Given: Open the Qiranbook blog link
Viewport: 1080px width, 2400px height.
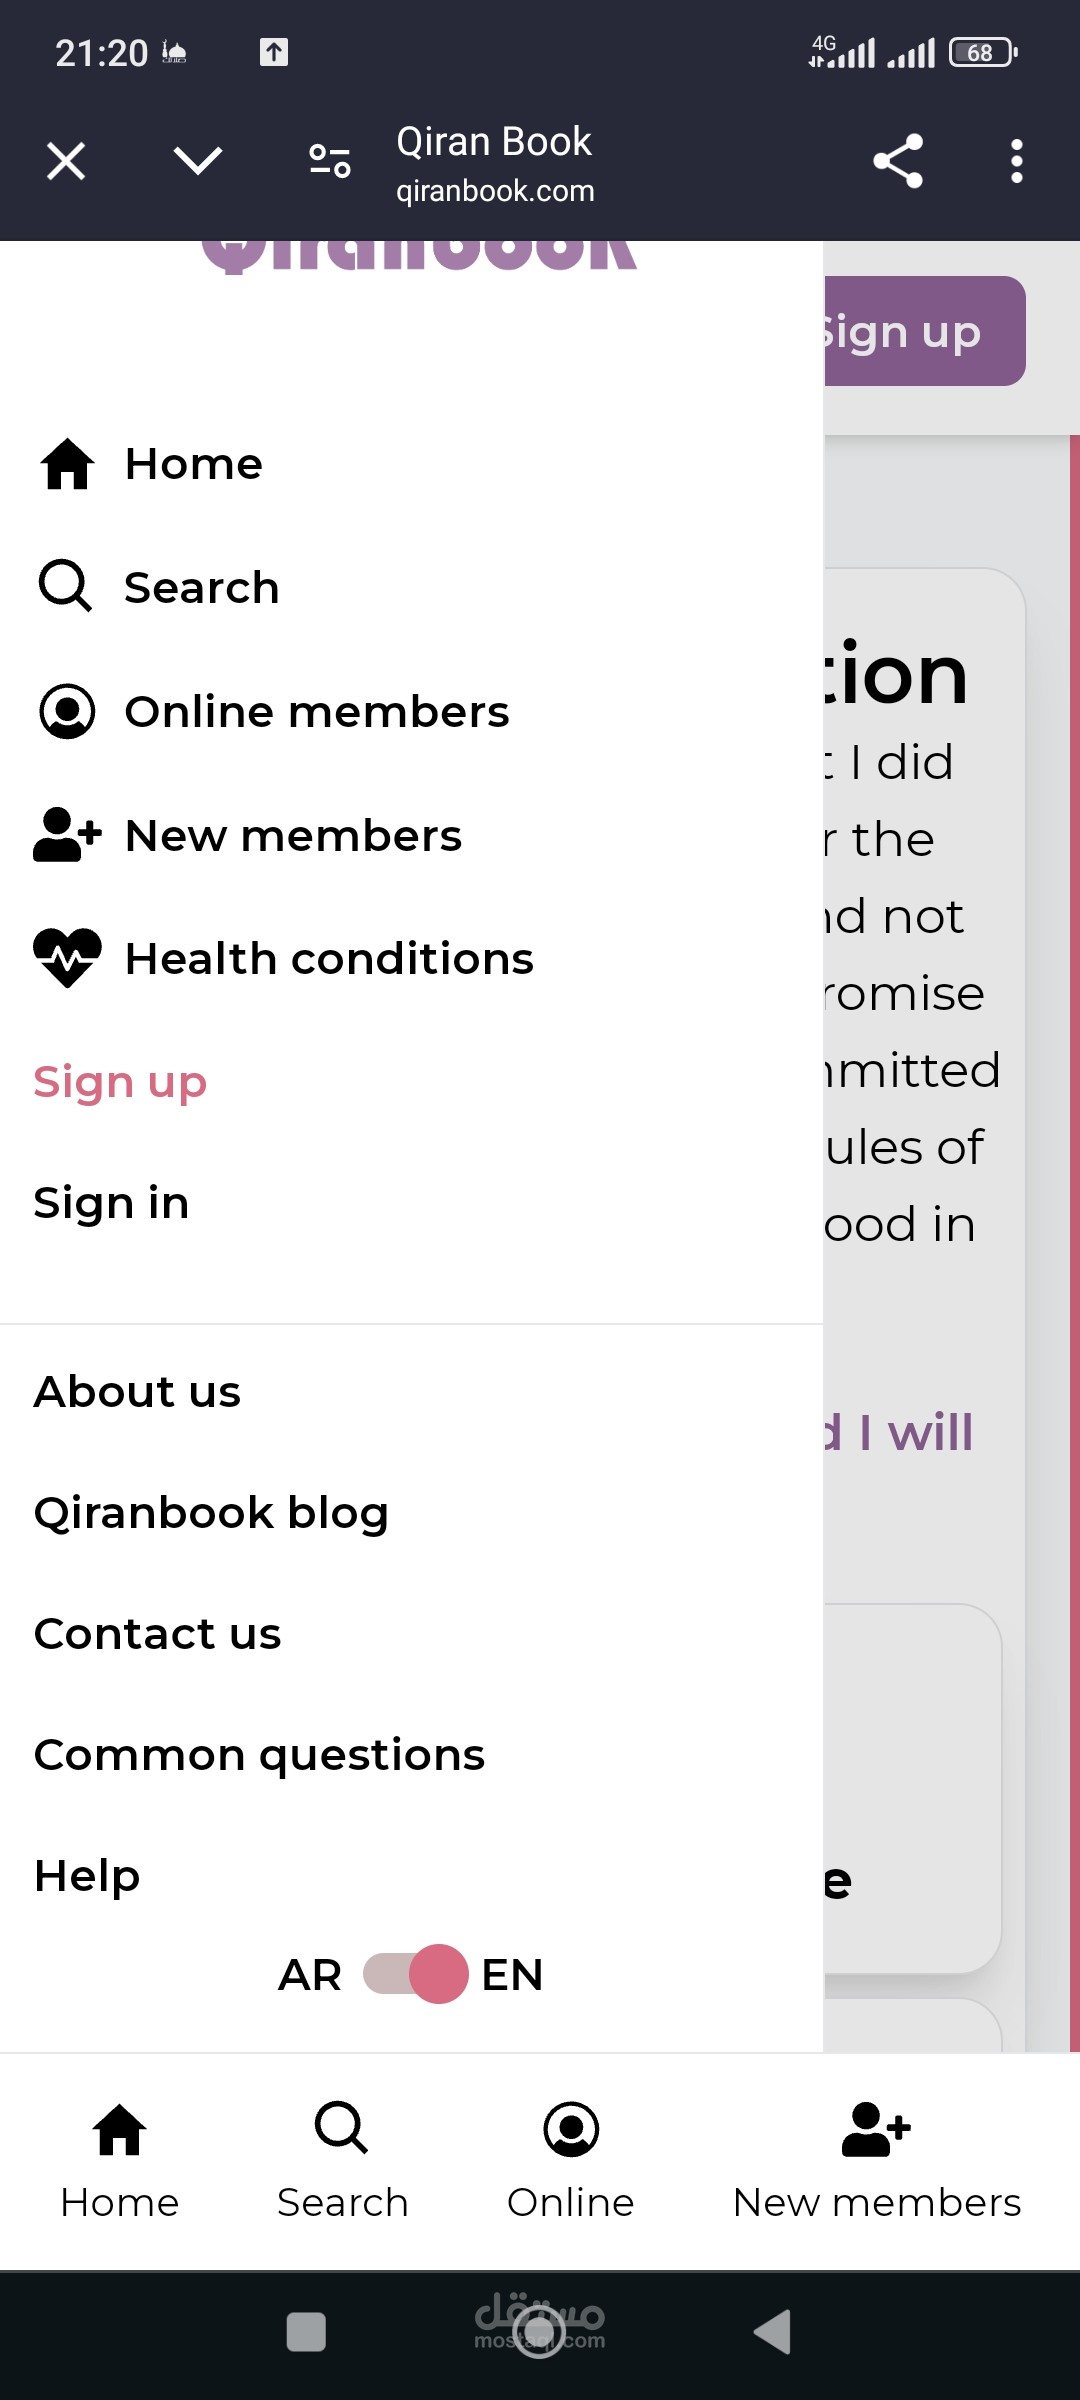Looking at the screenshot, I should [211, 1513].
